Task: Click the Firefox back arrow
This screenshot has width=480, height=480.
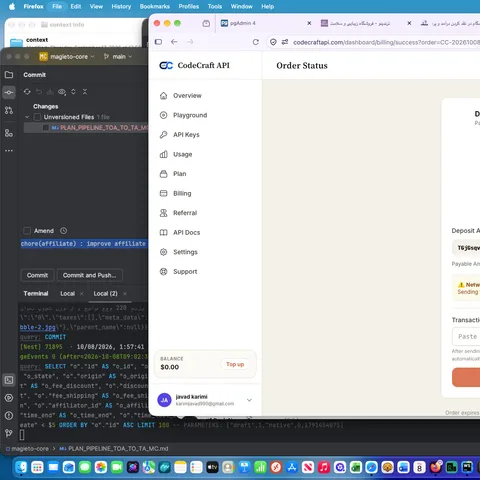Action: tap(174, 42)
